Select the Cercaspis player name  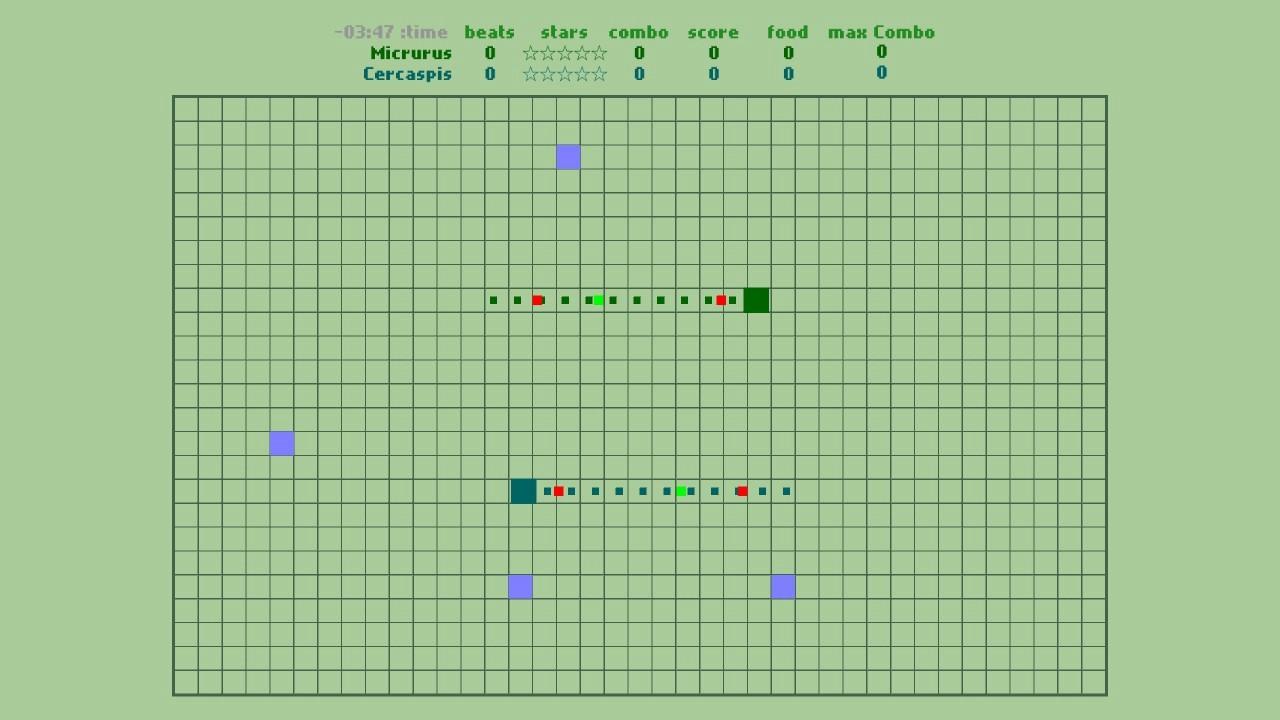click(x=407, y=73)
